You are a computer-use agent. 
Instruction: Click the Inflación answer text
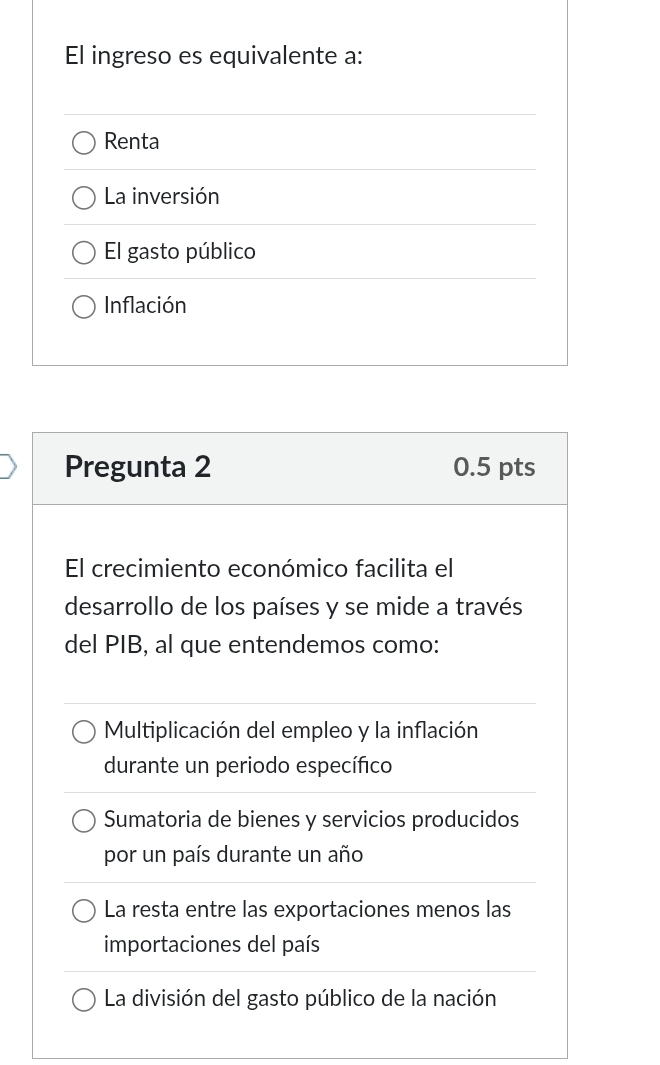[145, 306]
